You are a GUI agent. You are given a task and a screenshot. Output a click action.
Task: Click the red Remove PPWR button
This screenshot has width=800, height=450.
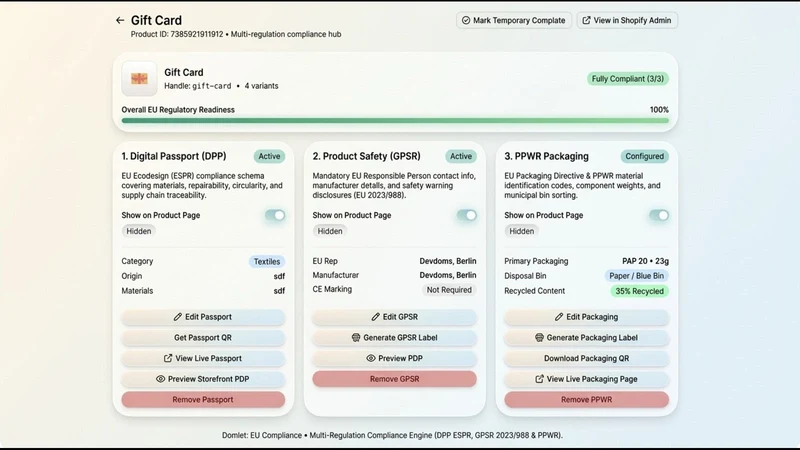click(x=586, y=399)
